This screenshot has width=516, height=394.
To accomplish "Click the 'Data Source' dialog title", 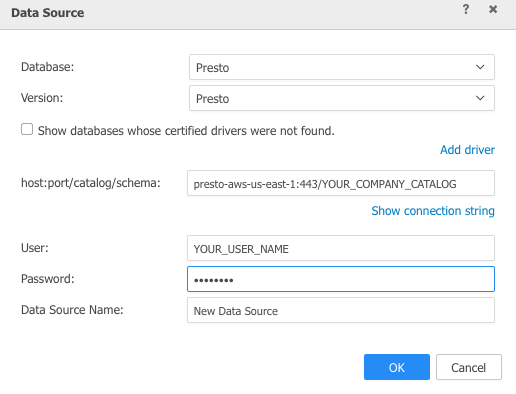I will tap(48, 13).
